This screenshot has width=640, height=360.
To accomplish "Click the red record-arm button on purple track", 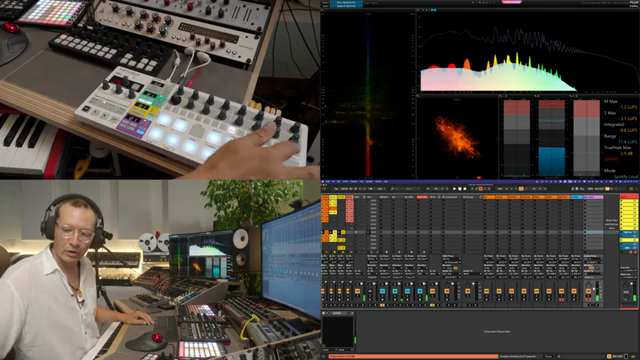I will click(588, 300).
